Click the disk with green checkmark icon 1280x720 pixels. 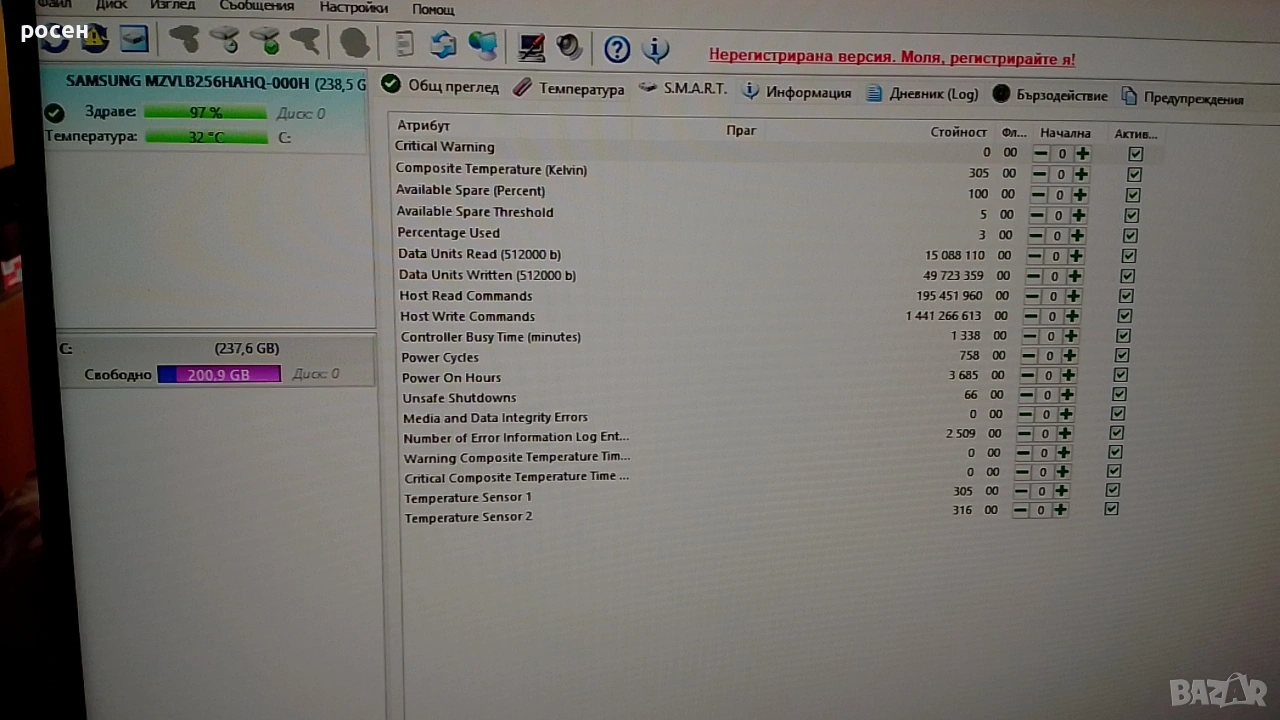(x=265, y=41)
